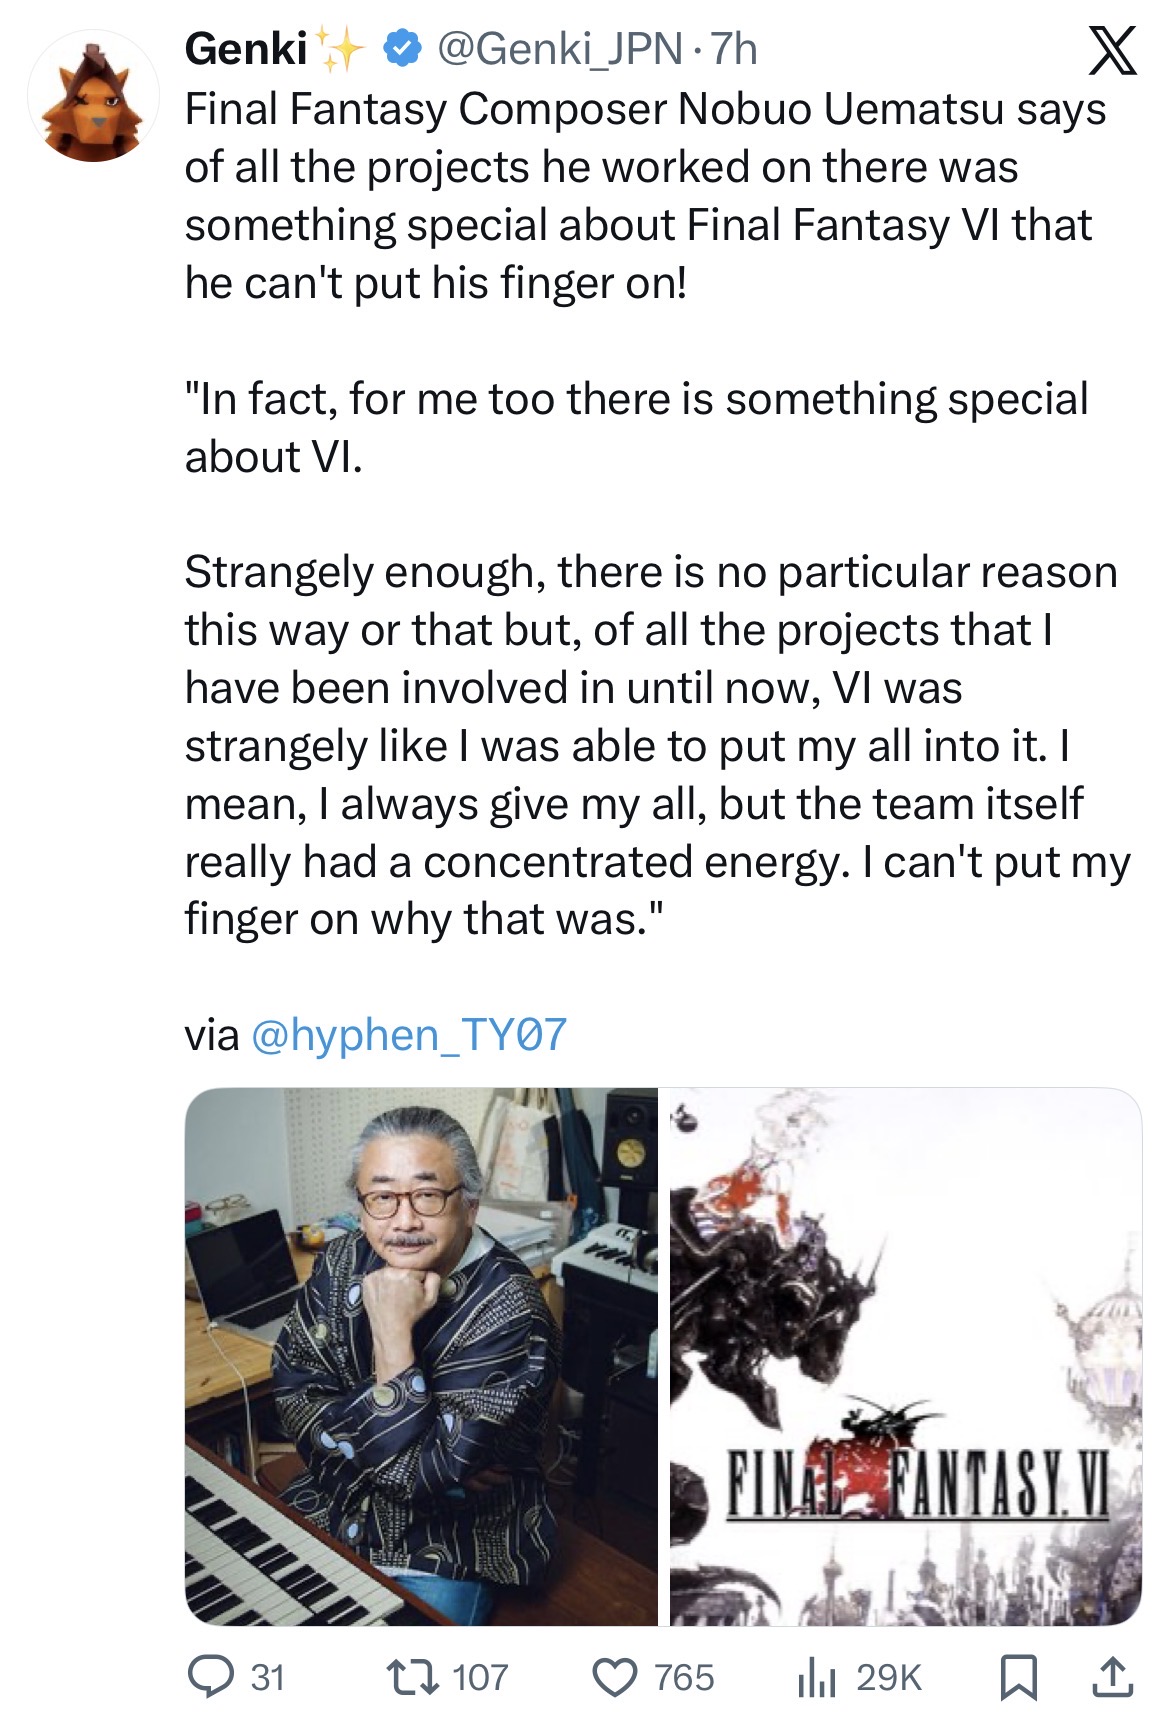Bookmark this post with the bookmark icon
The height and width of the screenshot is (1725, 1170).
tap(1019, 1677)
